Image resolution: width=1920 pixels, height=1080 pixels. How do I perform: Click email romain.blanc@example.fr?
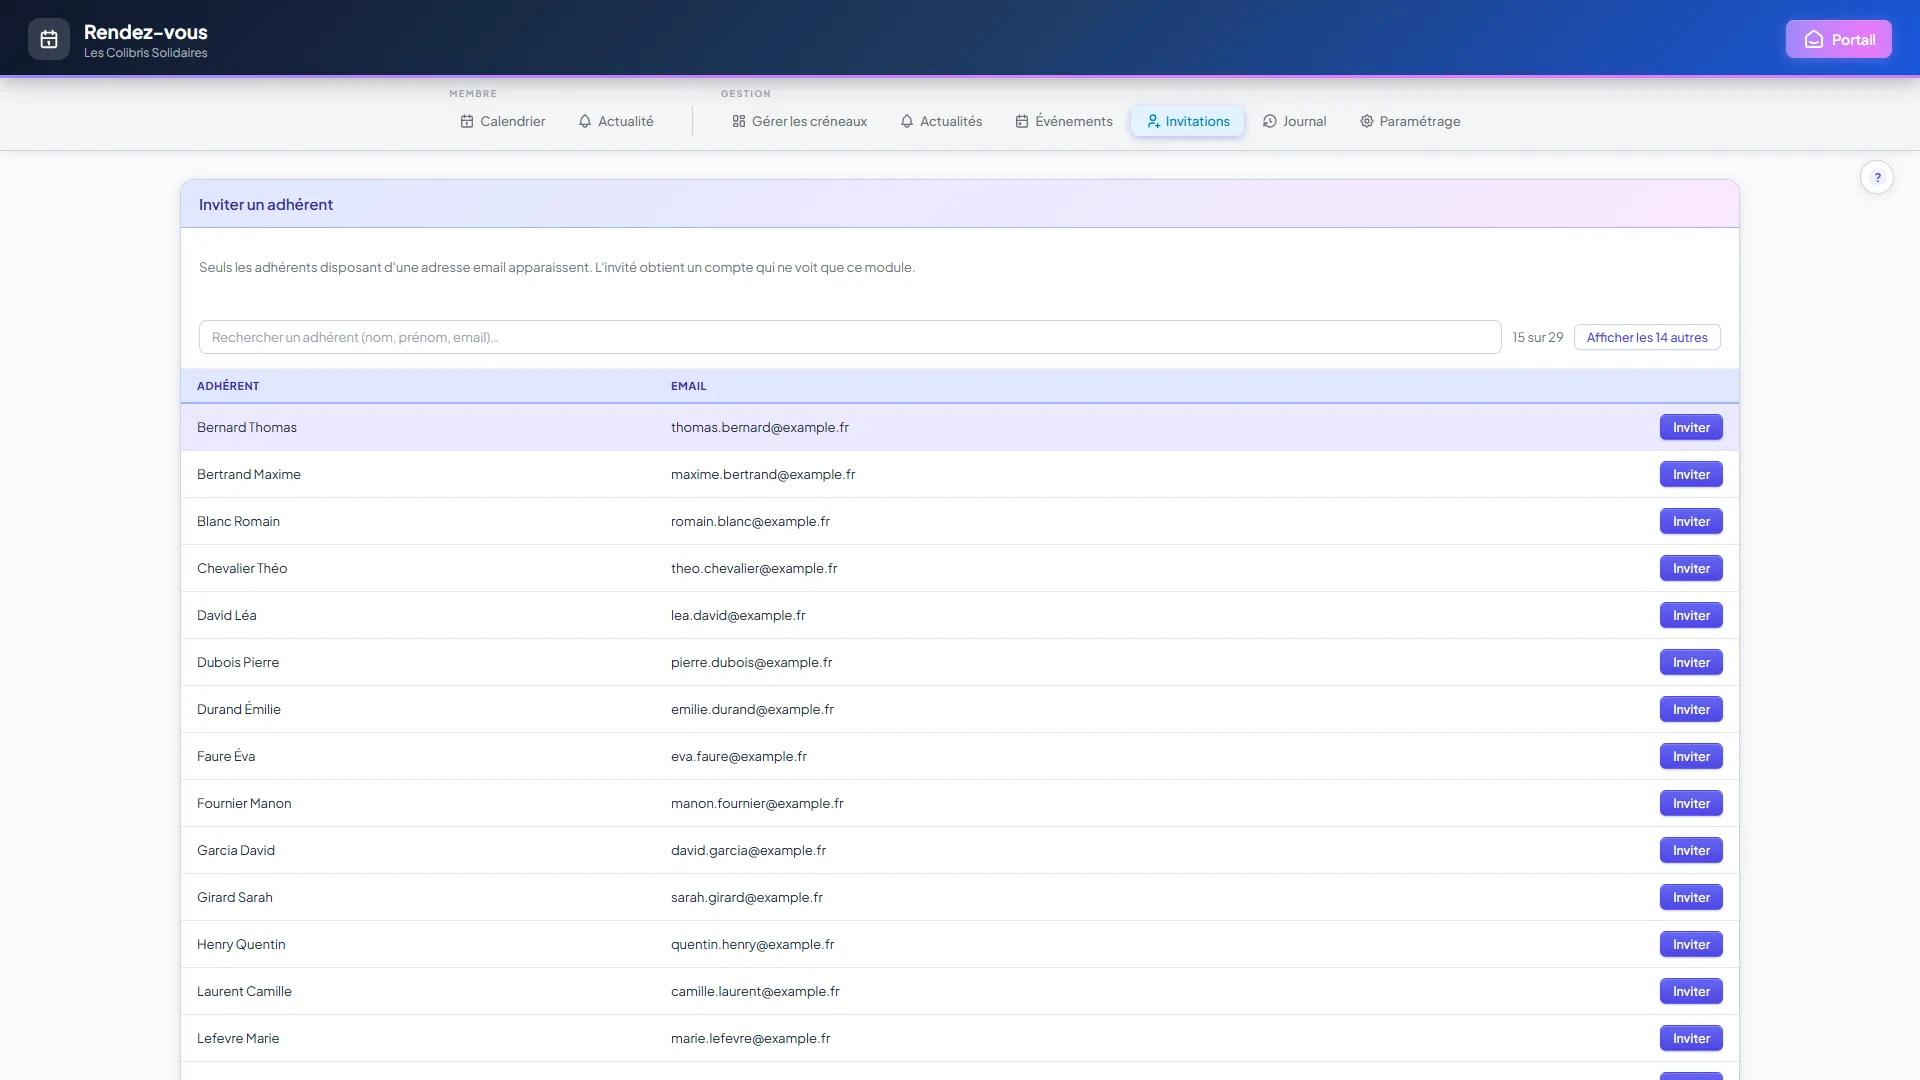(750, 522)
